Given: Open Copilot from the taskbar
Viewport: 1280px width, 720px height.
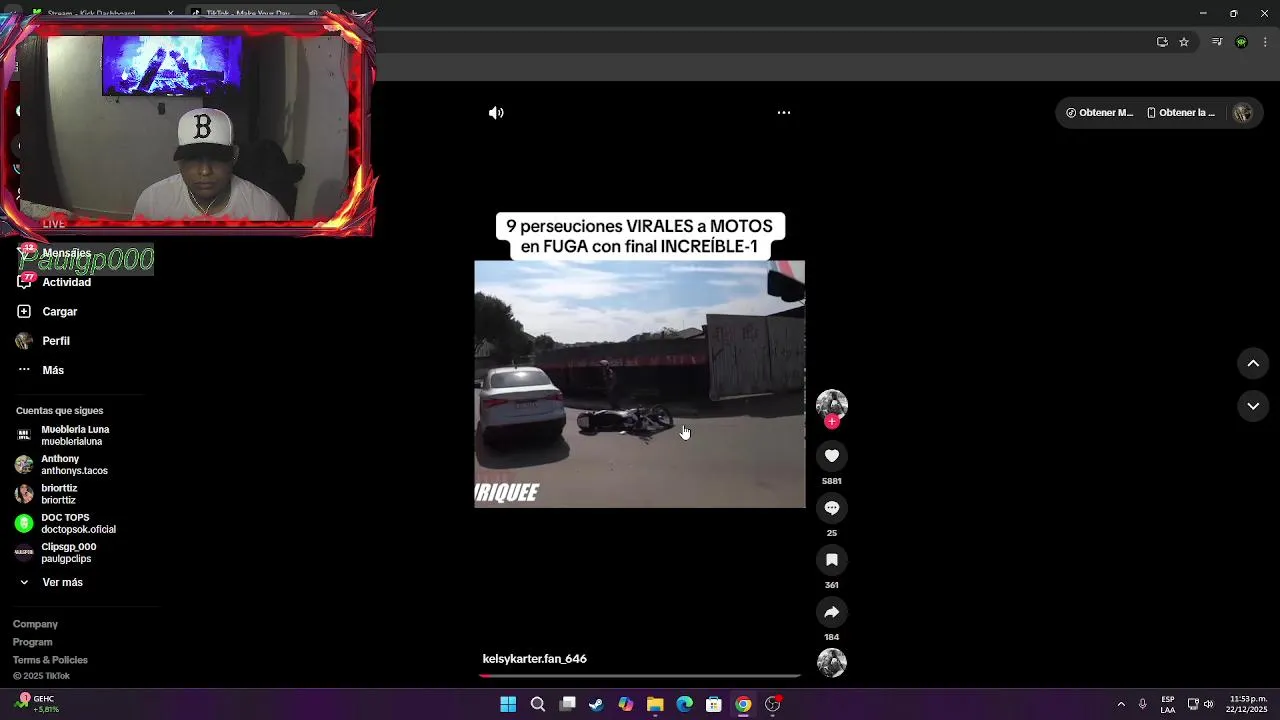Looking at the screenshot, I should pos(626,704).
